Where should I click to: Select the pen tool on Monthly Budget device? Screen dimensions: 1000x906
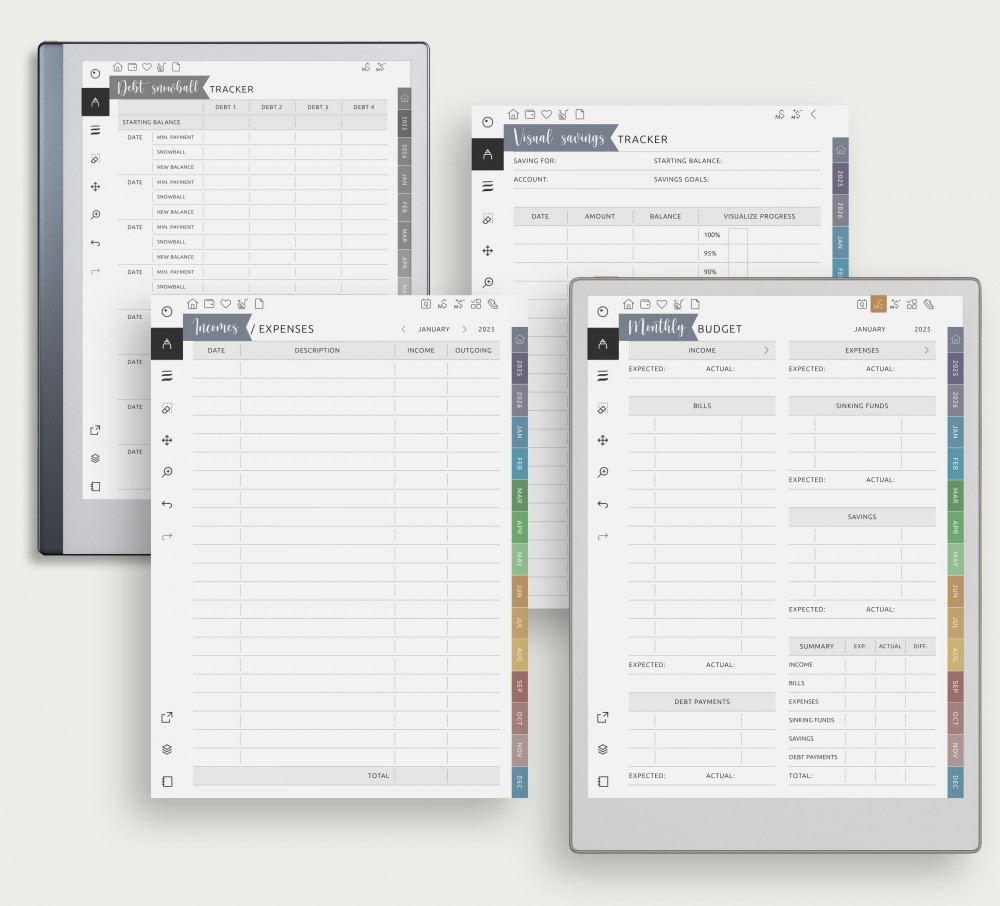[603, 344]
